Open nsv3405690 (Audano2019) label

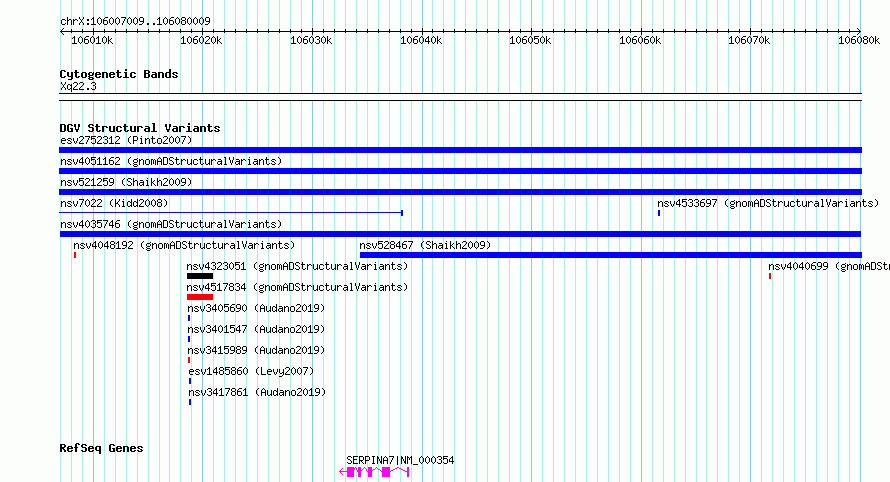click(x=256, y=308)
